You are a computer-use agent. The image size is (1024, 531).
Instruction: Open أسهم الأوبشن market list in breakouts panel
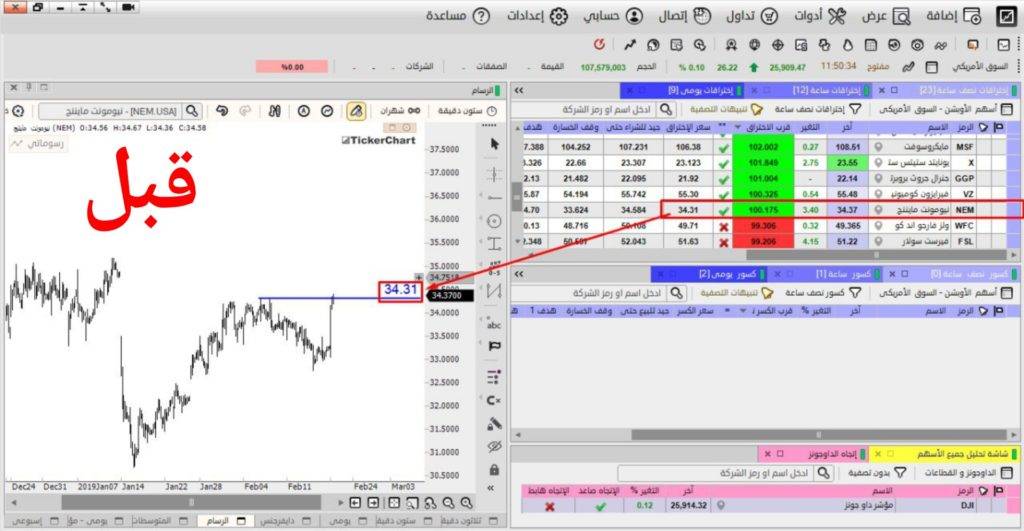pyautogui.click(x=946, y=109)
